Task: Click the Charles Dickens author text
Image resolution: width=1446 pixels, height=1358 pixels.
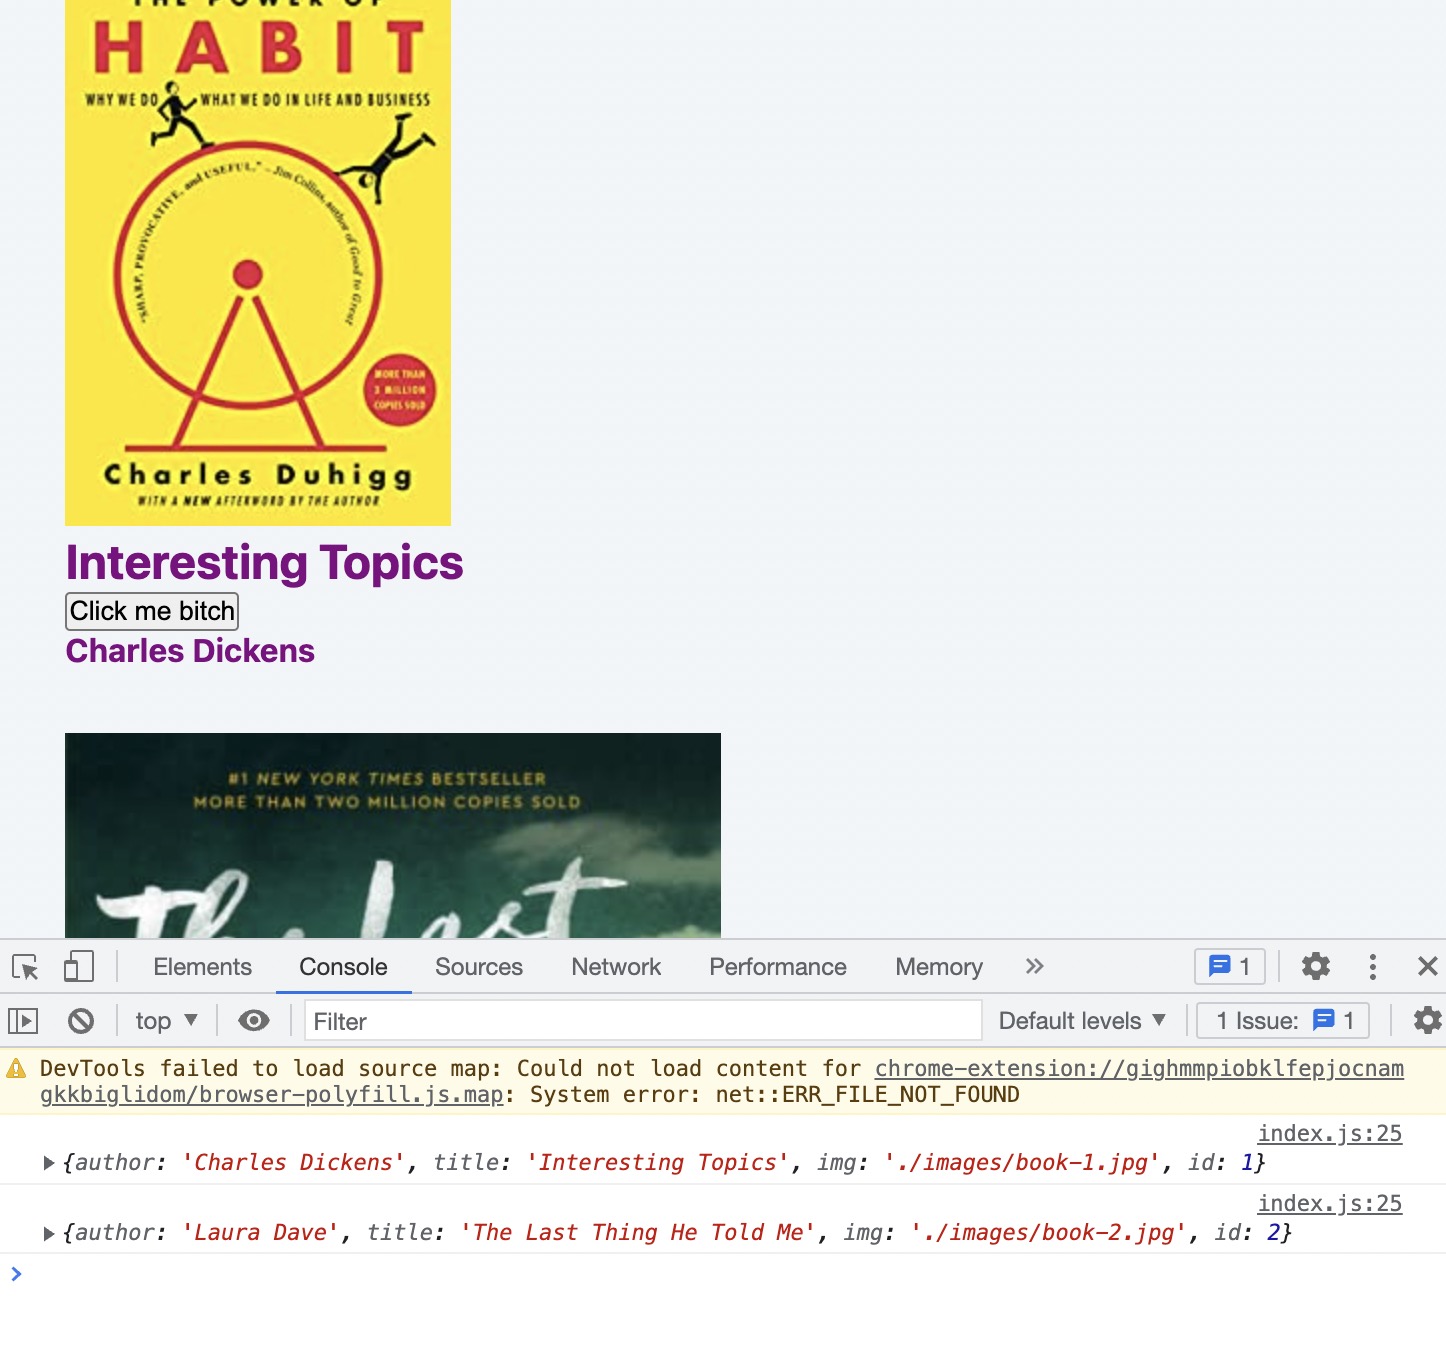Action: [190, 651]
